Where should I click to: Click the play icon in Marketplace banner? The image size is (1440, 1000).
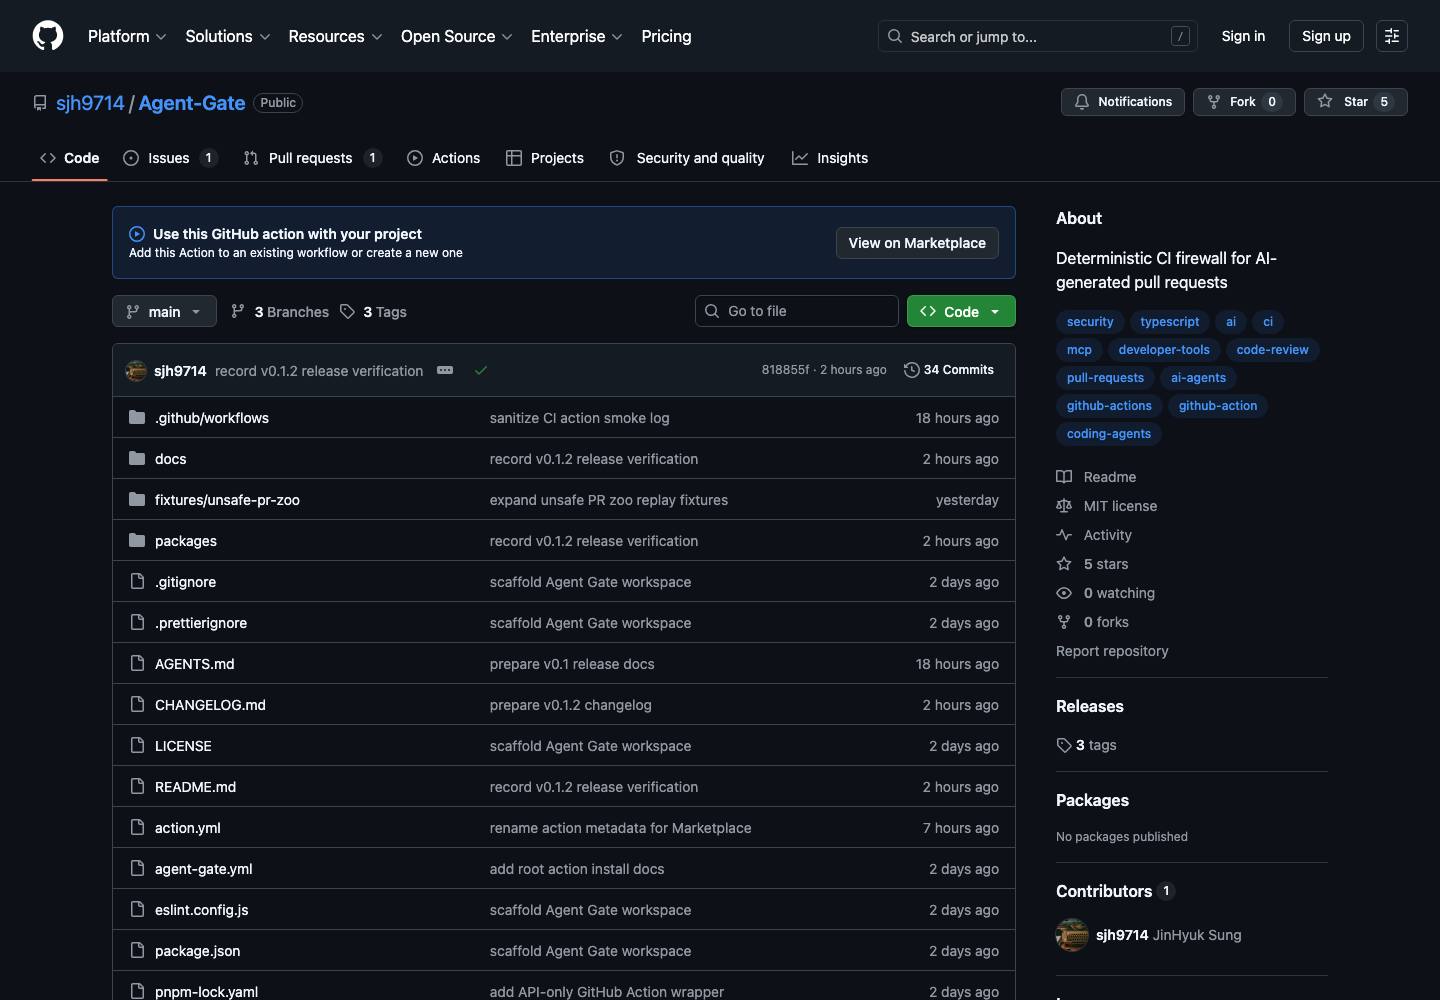137,234
